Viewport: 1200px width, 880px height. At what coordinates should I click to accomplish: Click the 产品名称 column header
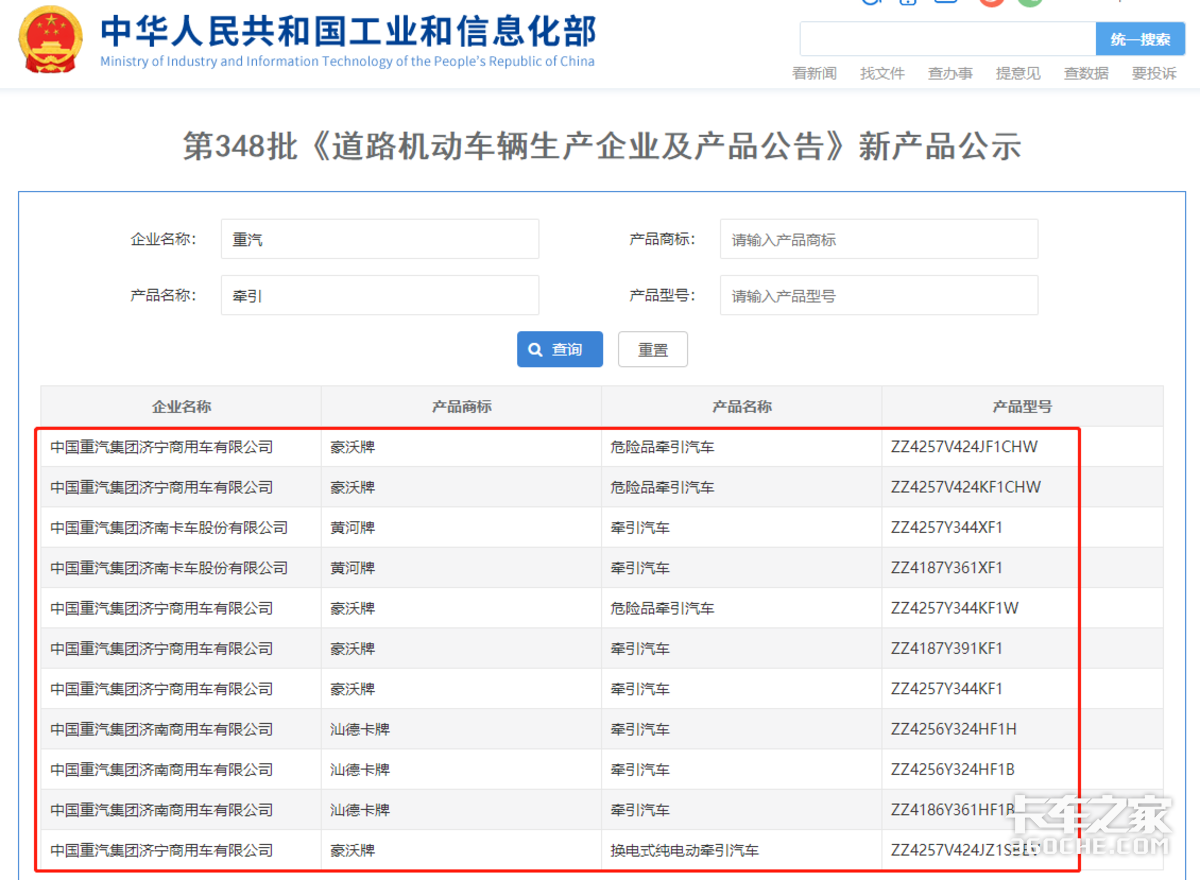coord(741,406)
